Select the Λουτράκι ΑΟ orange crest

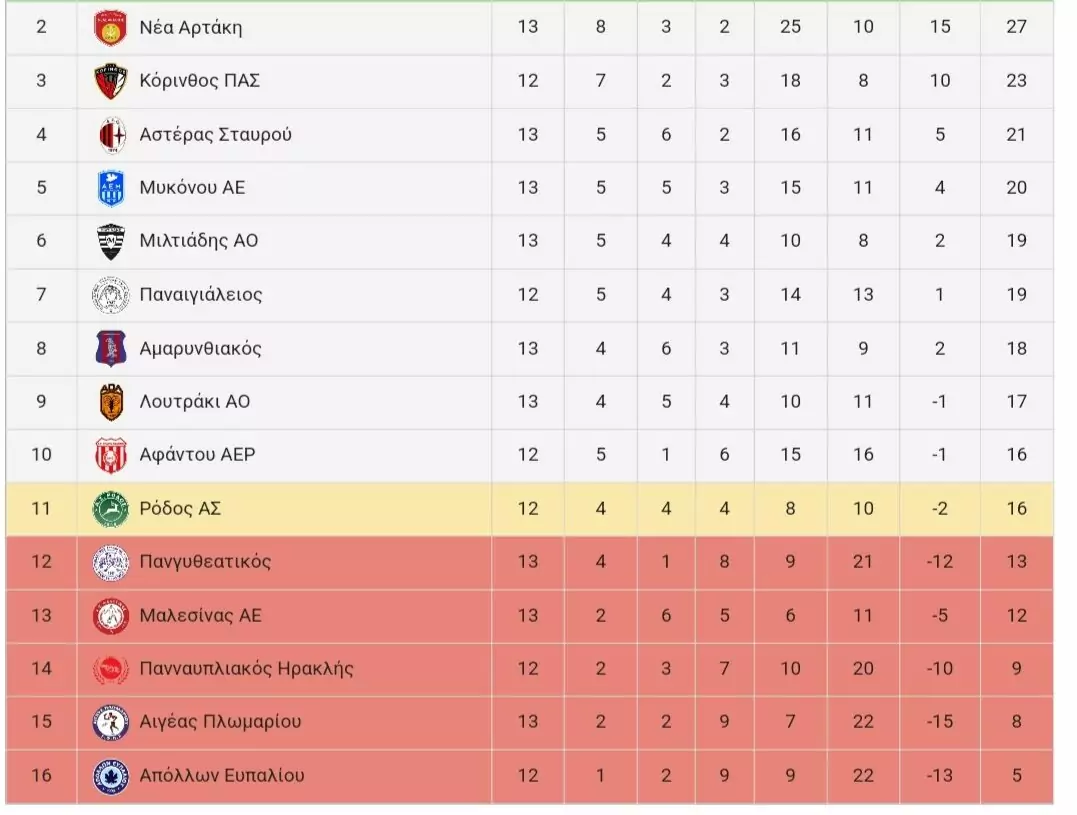[x=110, y=402]
